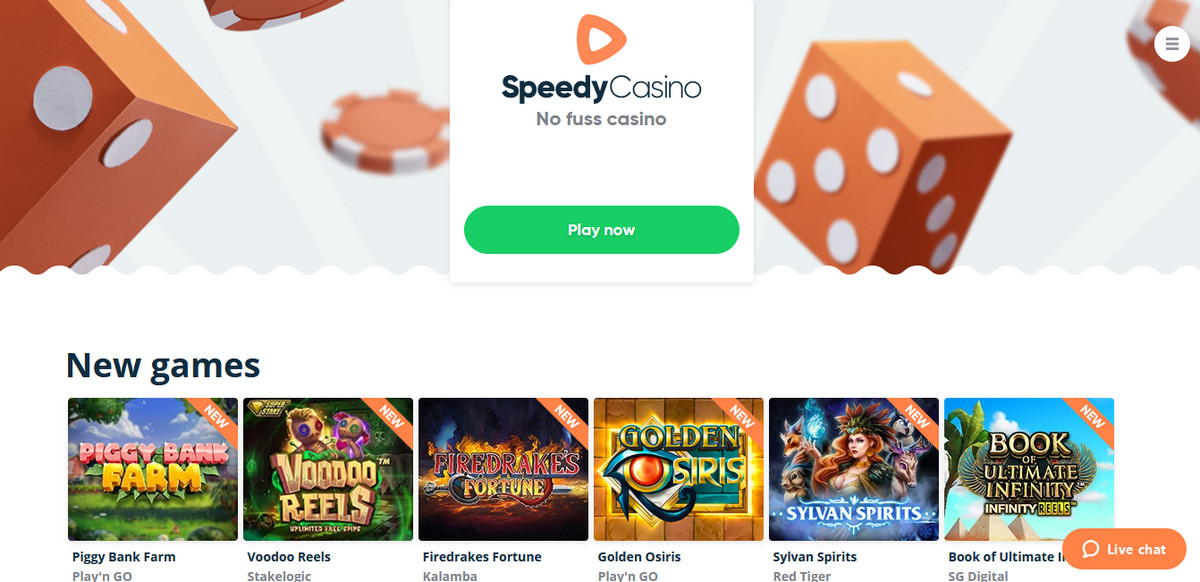The width and height of the screenshot is (1200, 582).
Task: Open the Sylvan Spirits game thumbnail
Action: point(854,469)
